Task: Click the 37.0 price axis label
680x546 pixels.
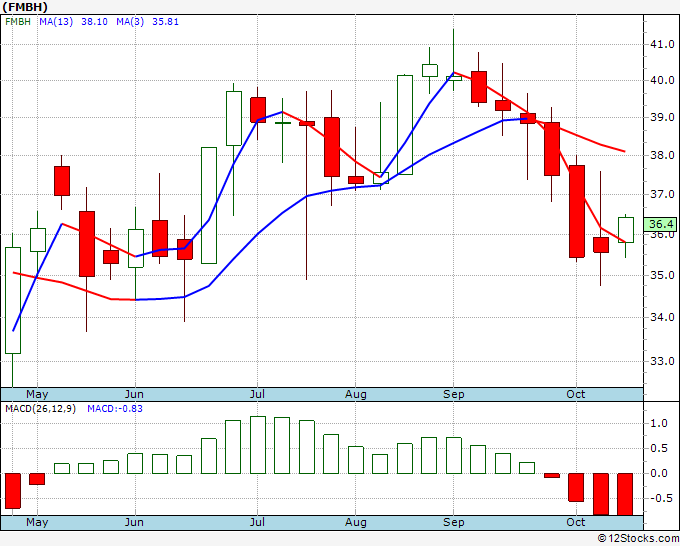Action: pyautogui.click(x=662, y=194)
